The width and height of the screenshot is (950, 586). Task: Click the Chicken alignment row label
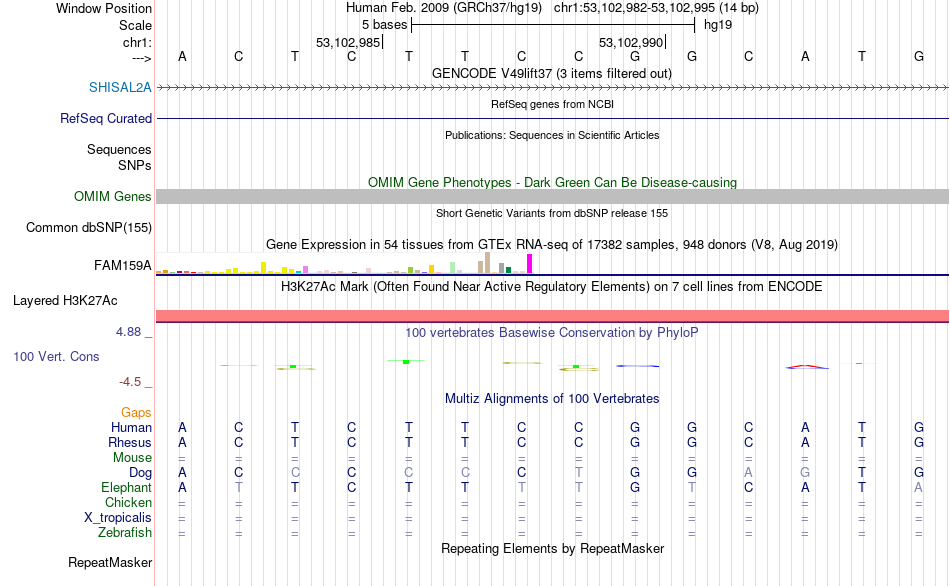(x=128, y=502)
